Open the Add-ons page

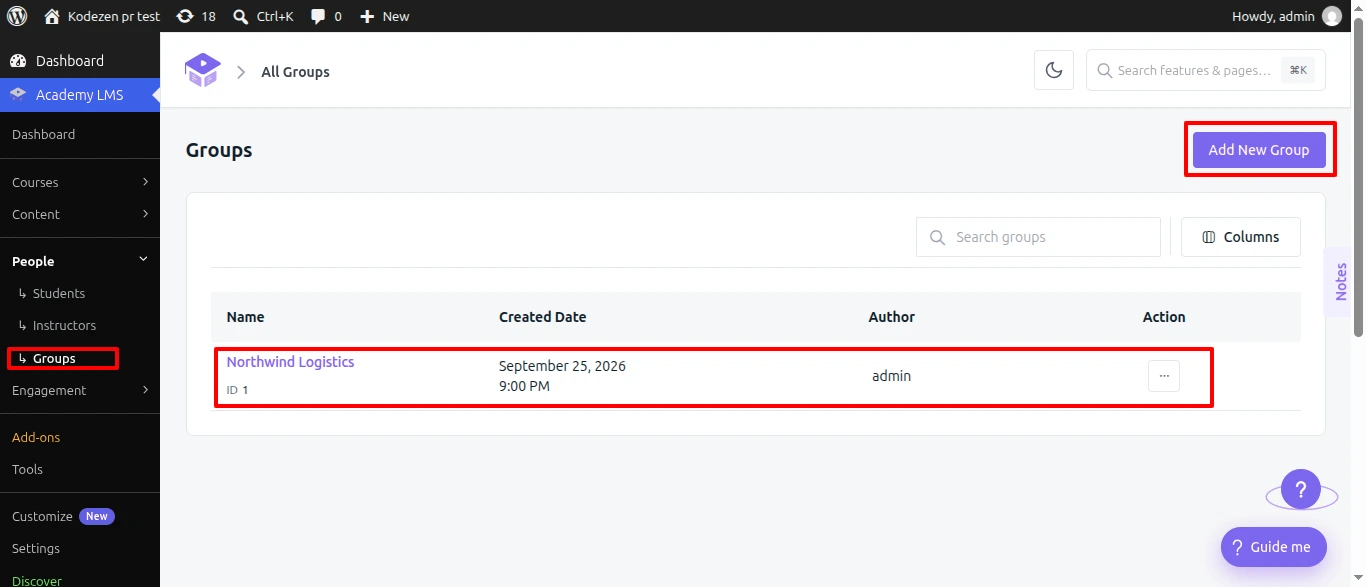36,437
